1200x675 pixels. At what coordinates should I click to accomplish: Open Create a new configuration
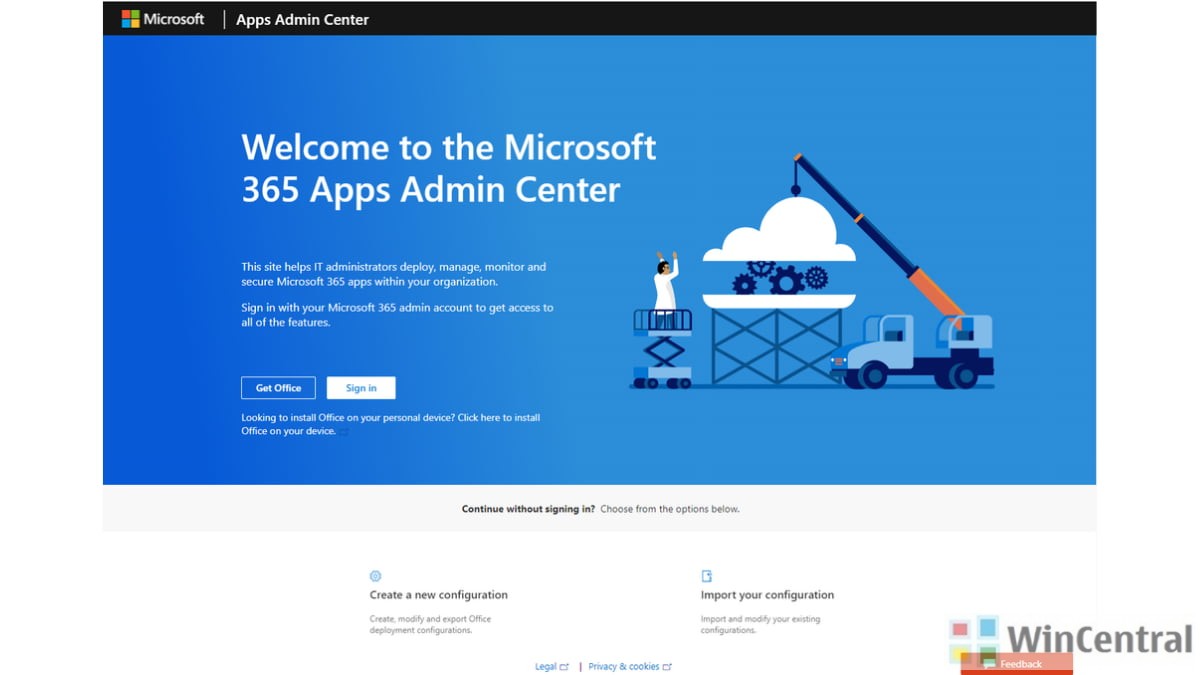(439, 595)
